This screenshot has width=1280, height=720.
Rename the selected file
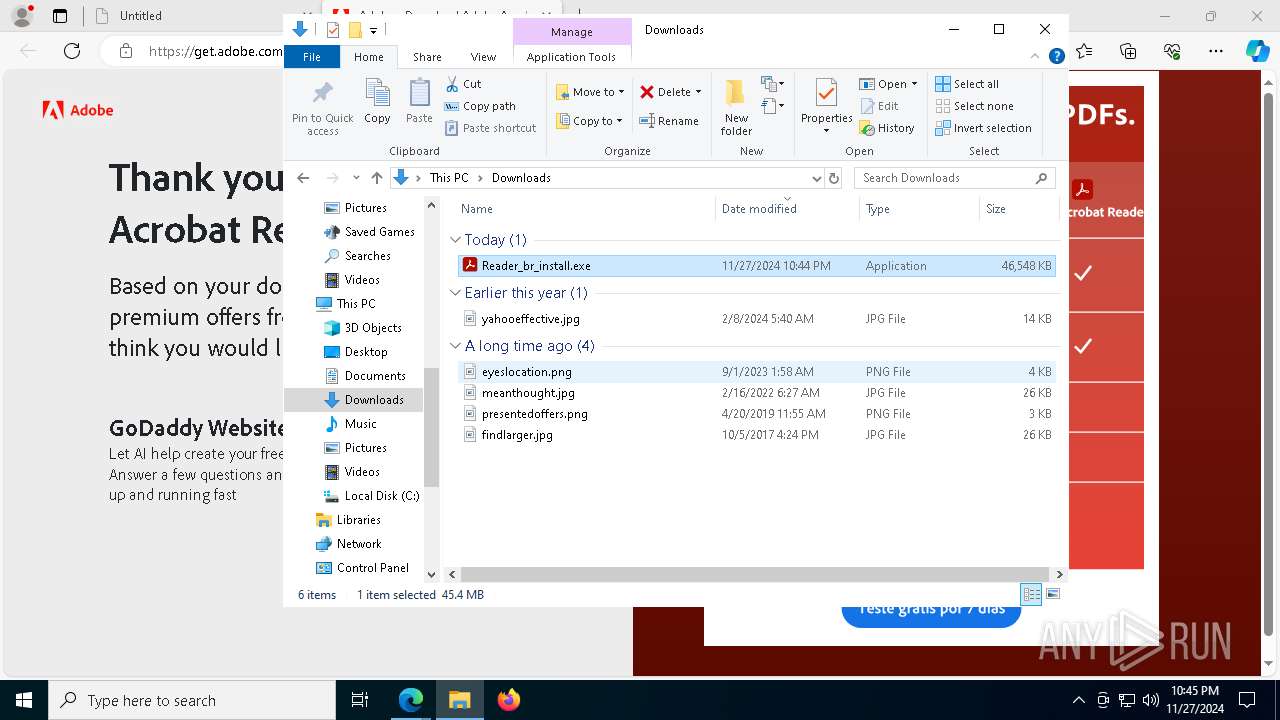click(x=669, y=121)
